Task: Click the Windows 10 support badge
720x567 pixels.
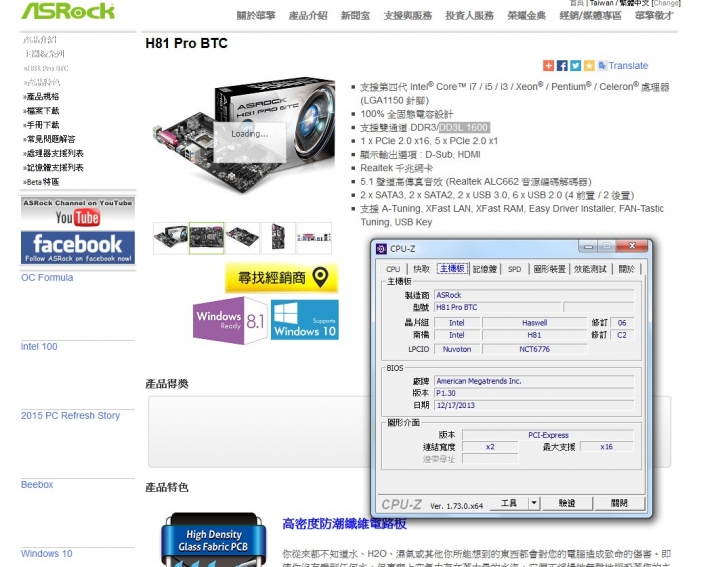Action: coord(305,320)
